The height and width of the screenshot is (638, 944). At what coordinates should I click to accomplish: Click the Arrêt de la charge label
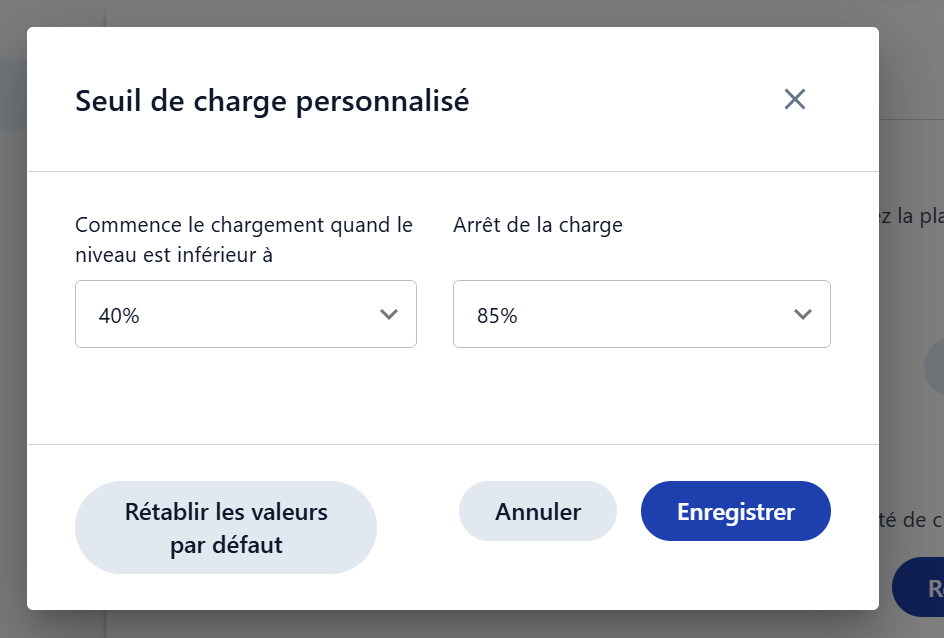(538, 225)
